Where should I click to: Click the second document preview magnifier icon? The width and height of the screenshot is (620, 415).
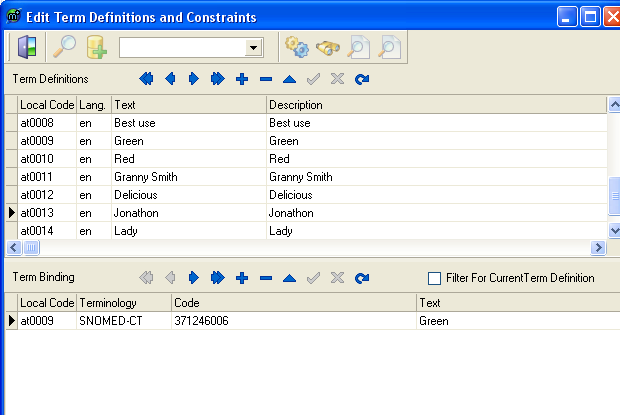point(389,47)
